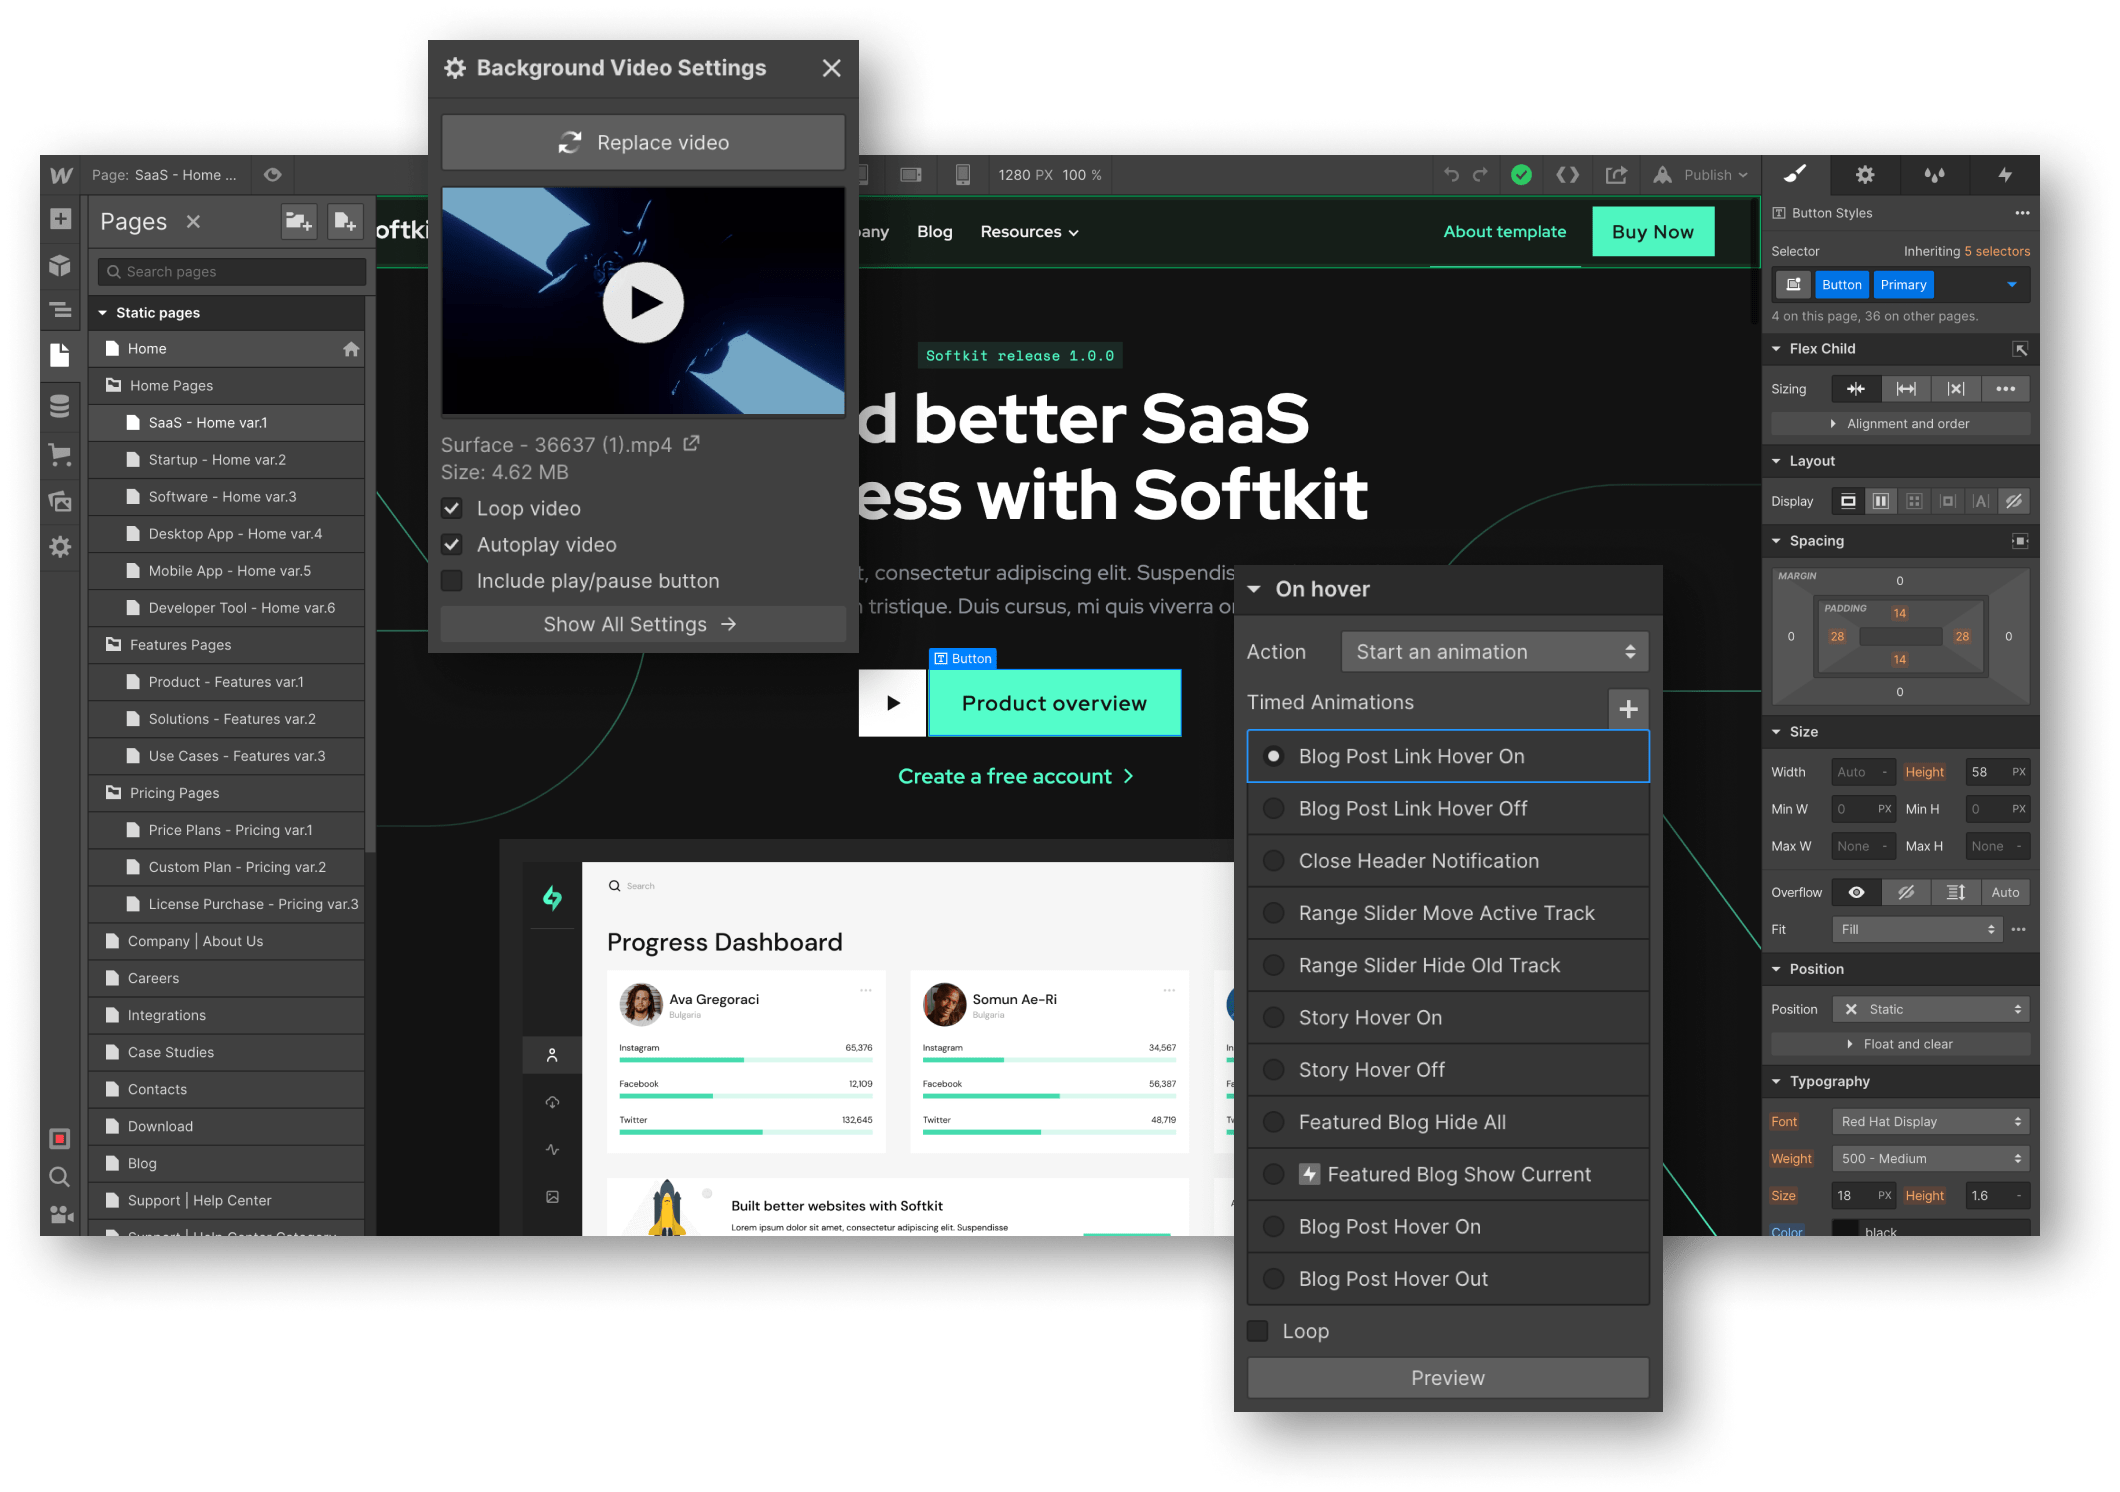Open the Add Elements panel icon

point(60,219)
